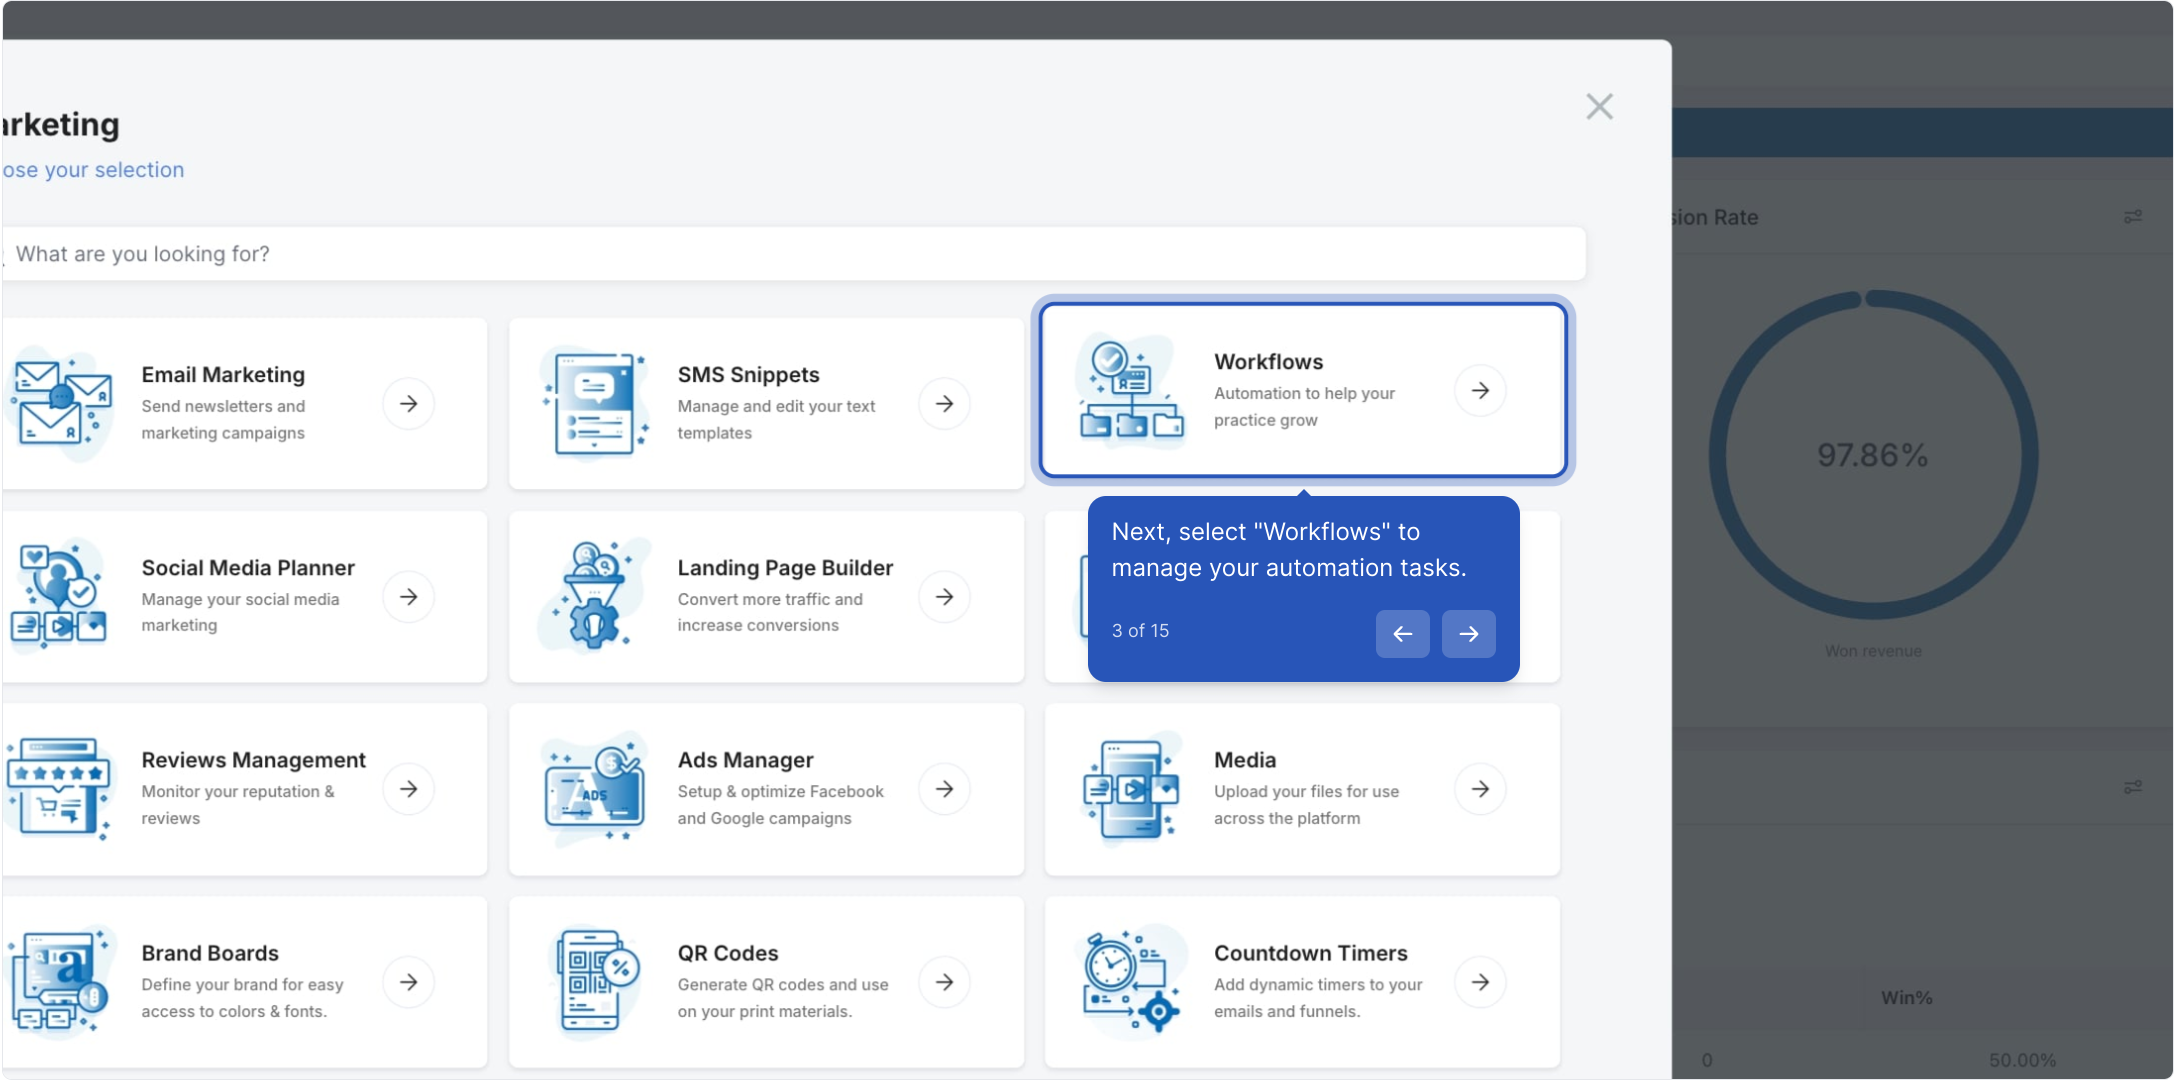Go to next tour step arrow
Screen dimensions: 2176x1080
pos(1468,634)
